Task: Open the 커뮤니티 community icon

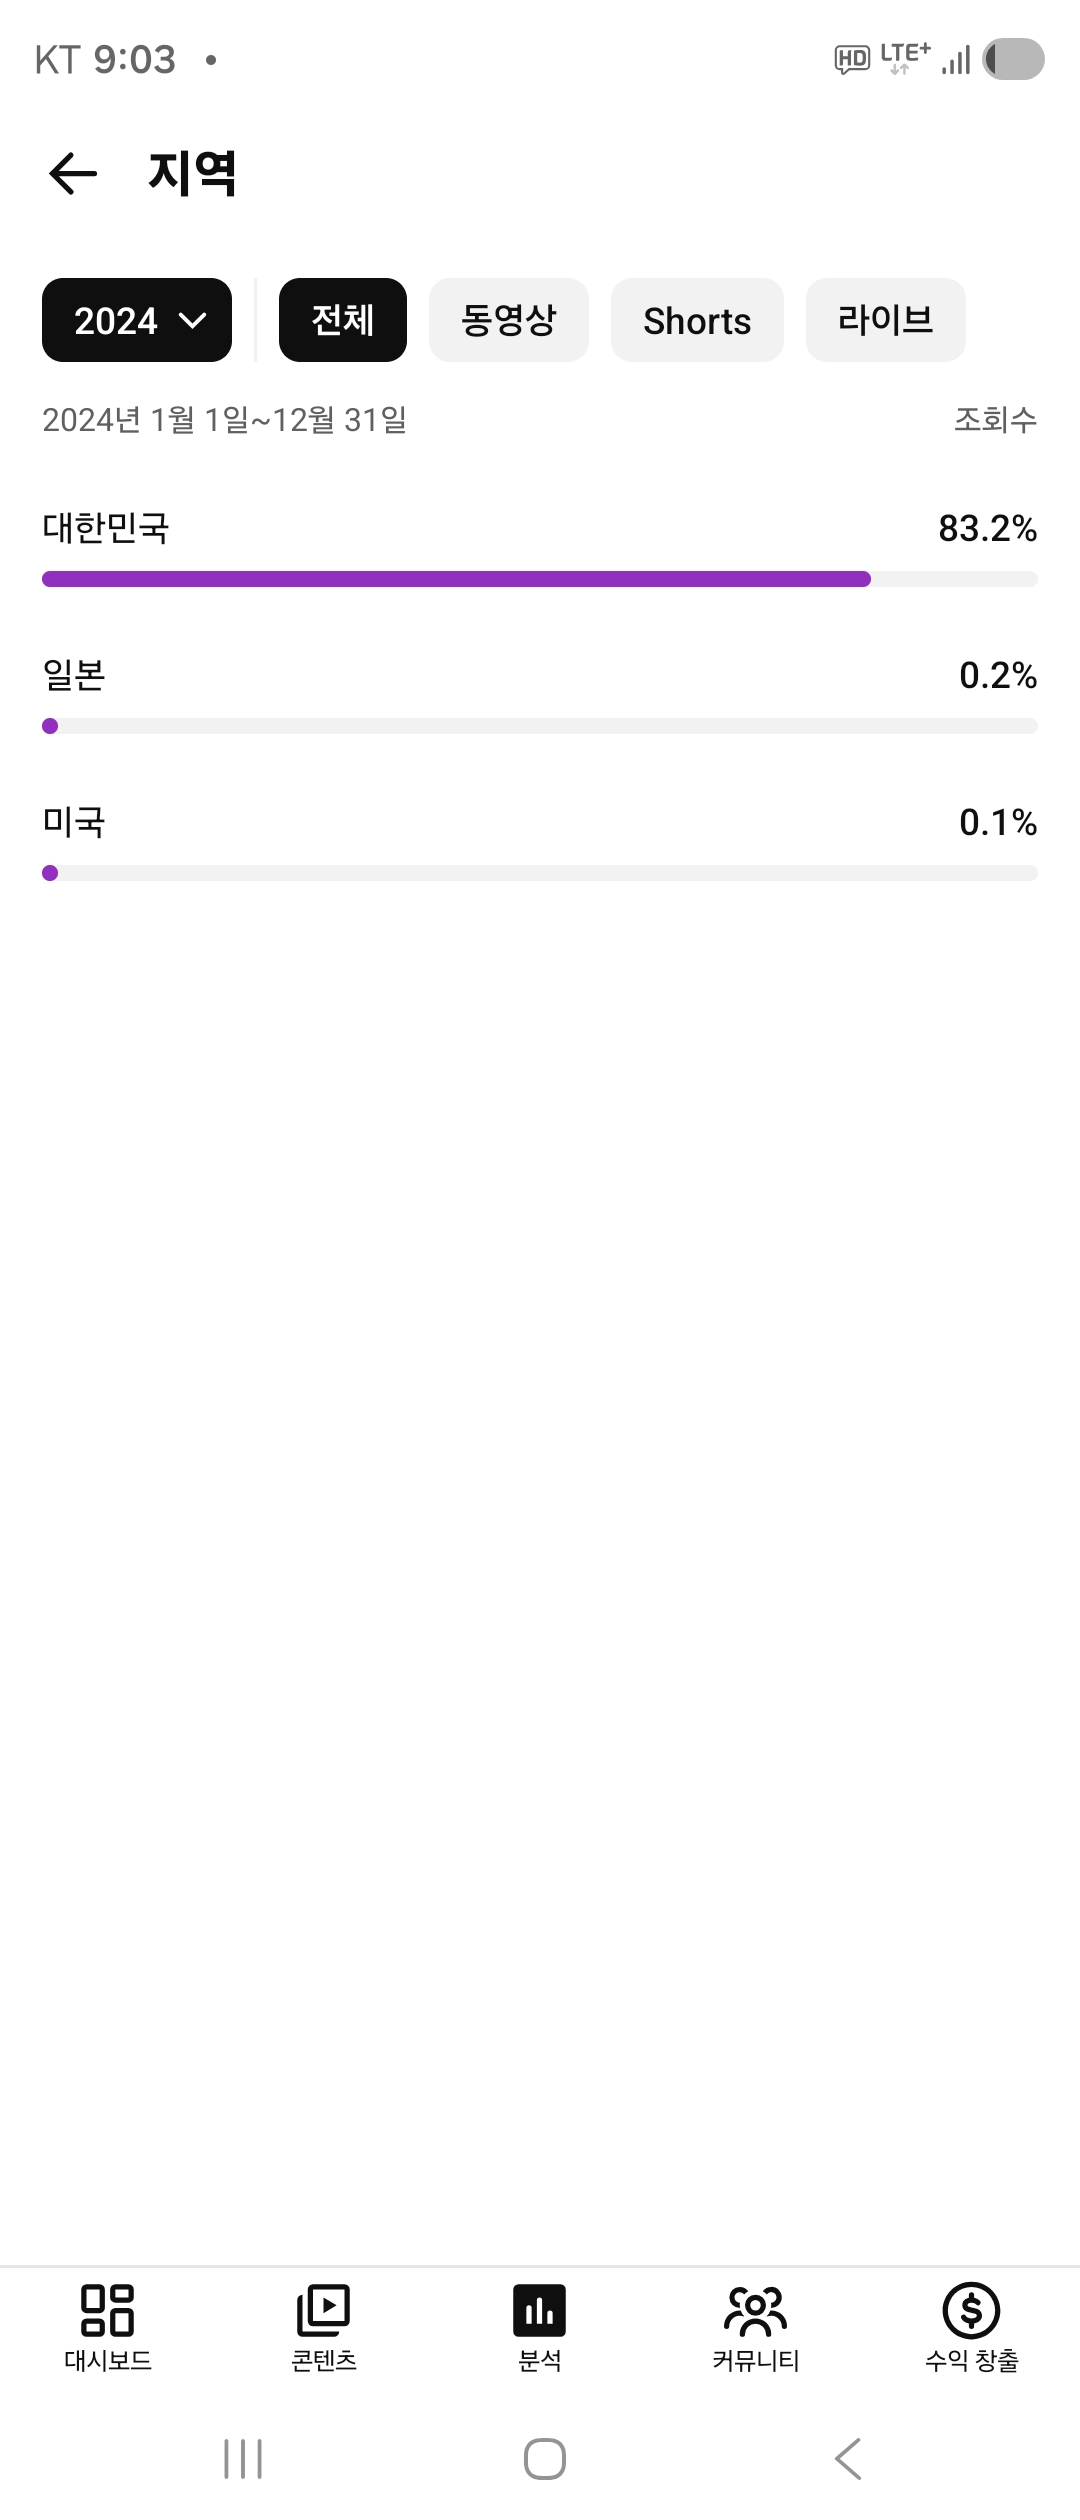Action: pos(756,2310)
